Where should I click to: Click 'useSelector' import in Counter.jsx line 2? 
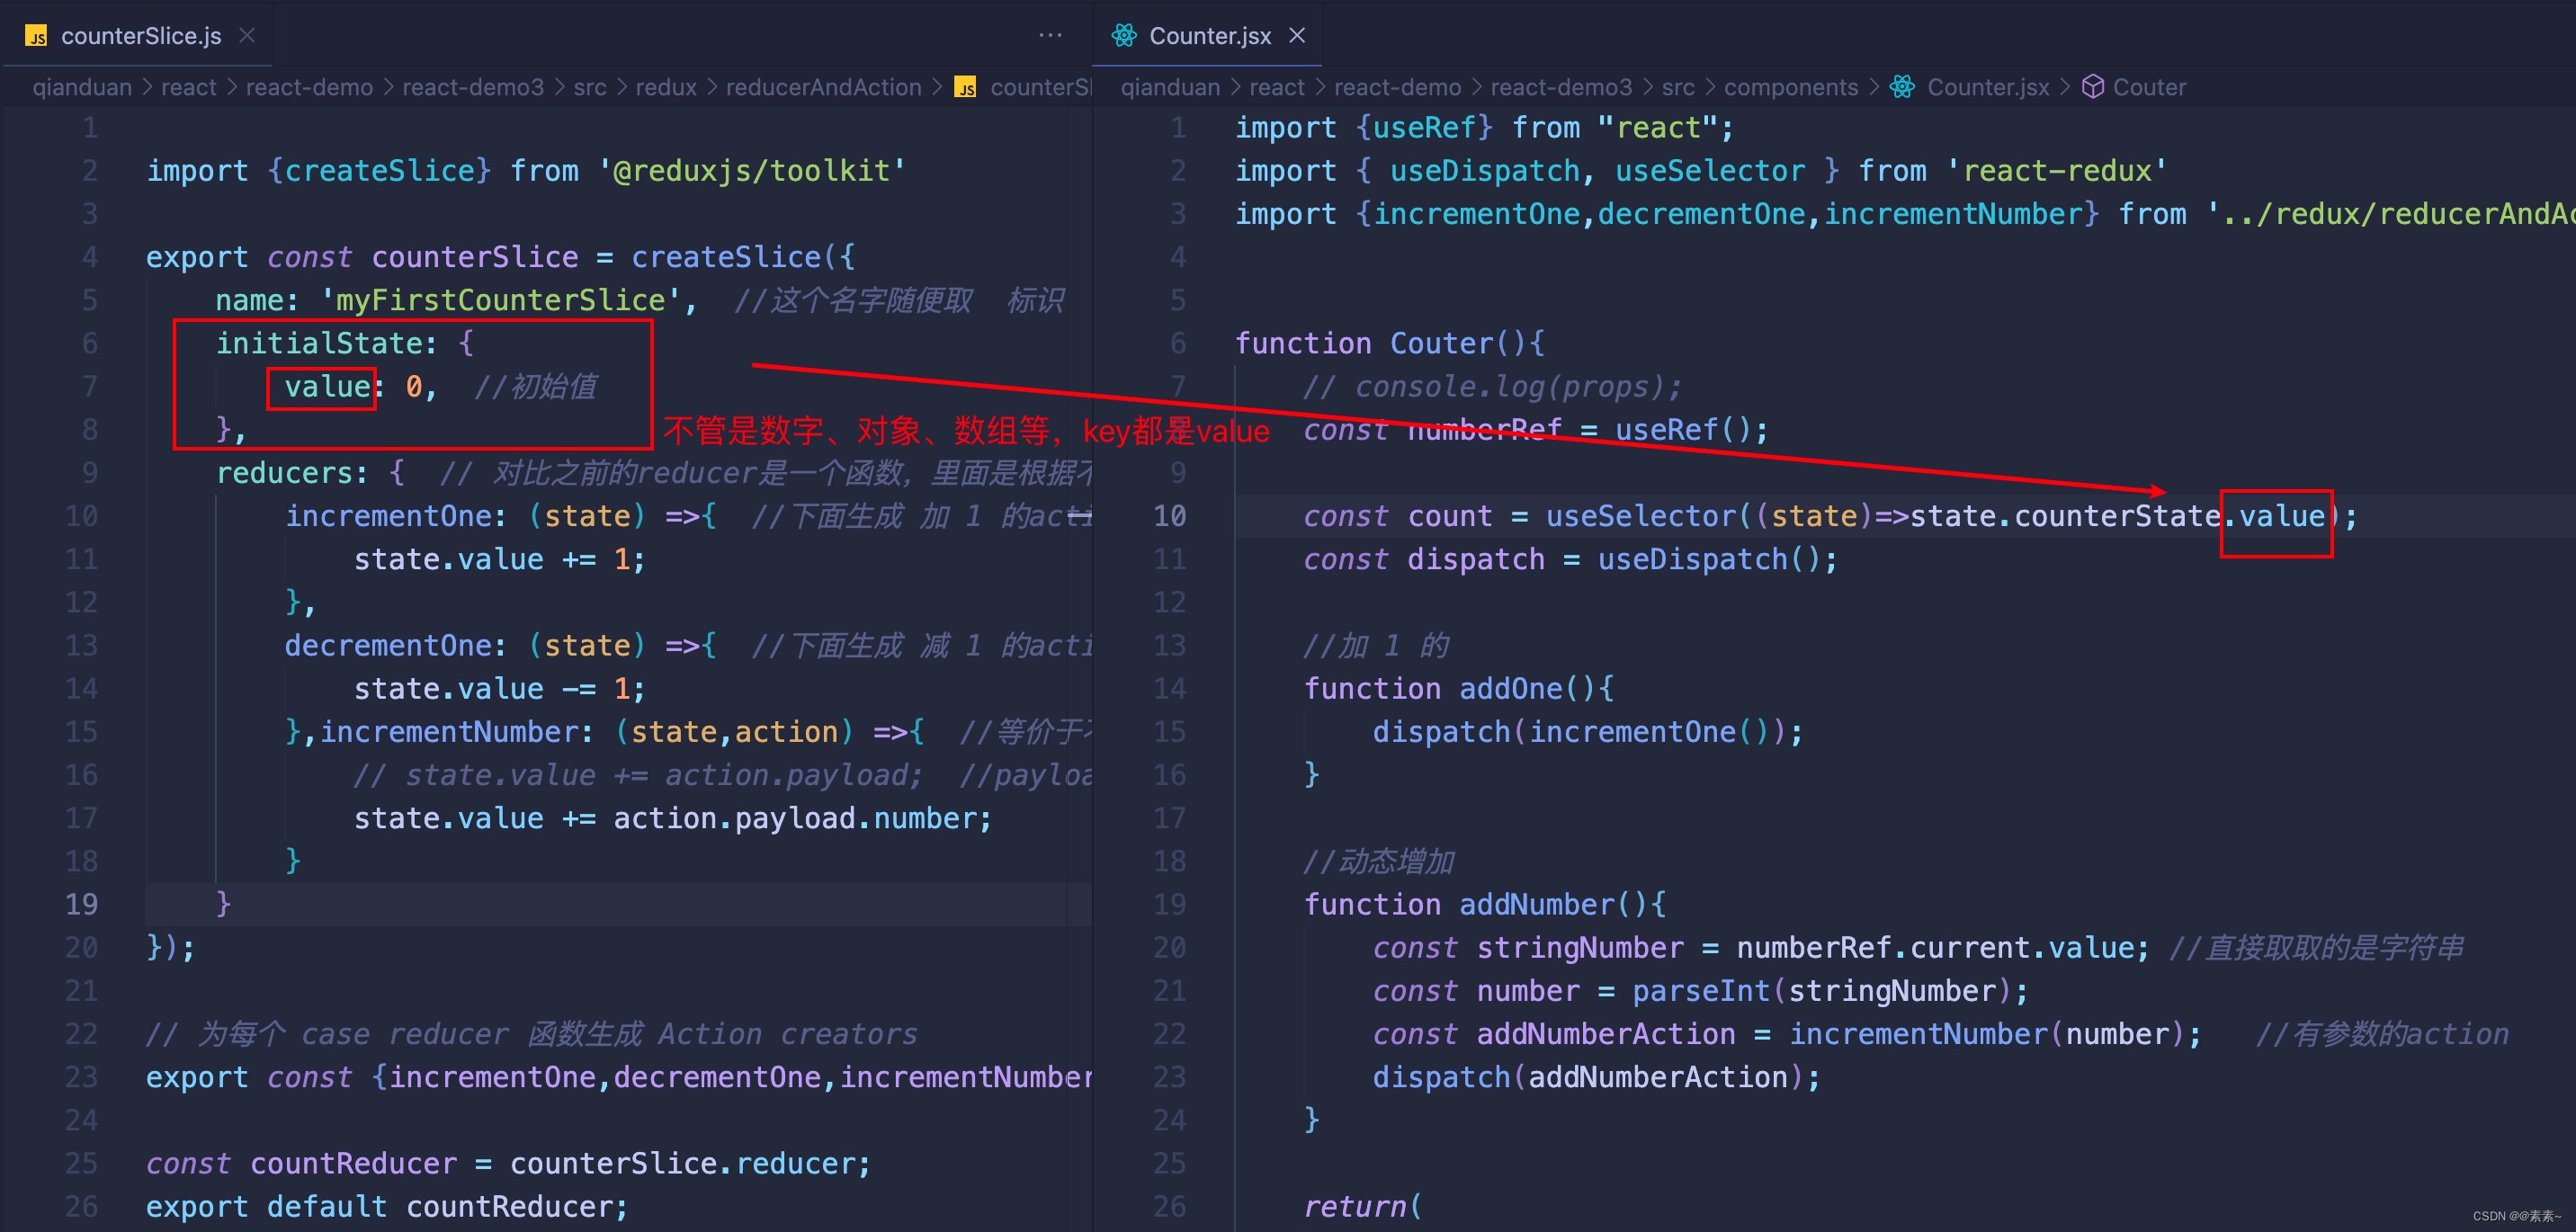(x=1710, y=171)
